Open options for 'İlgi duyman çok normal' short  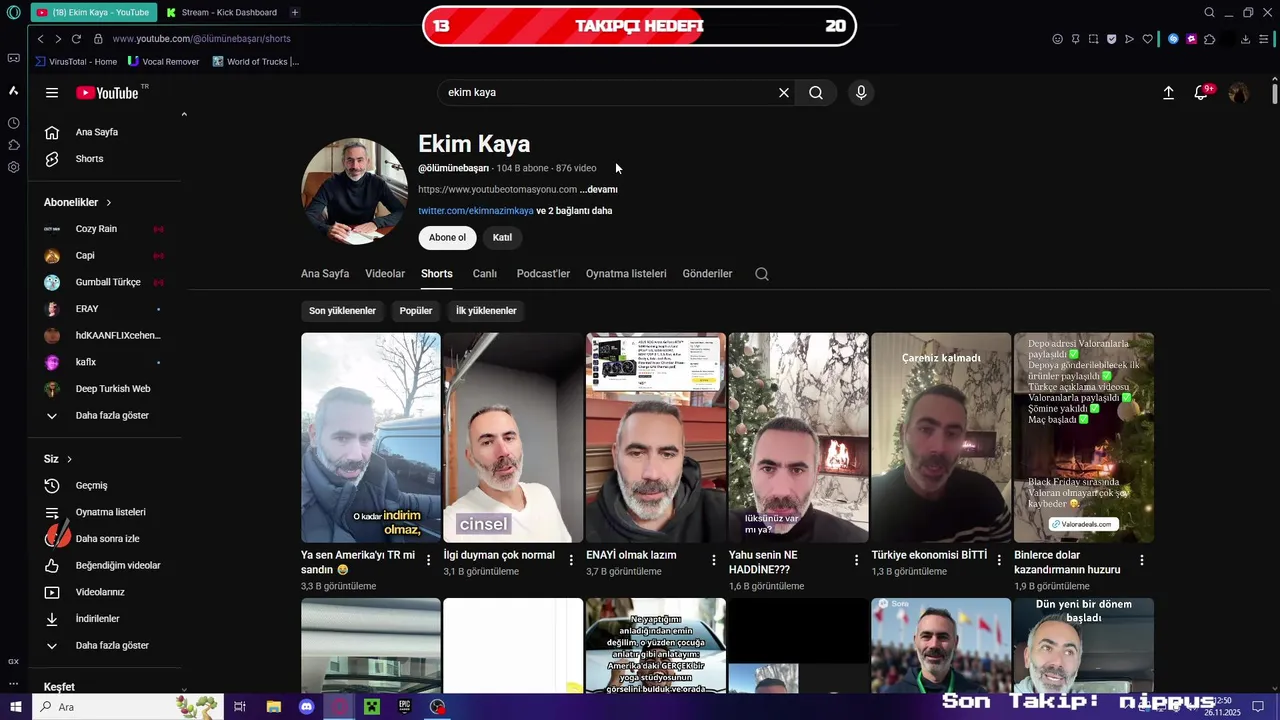coord(572,560)
